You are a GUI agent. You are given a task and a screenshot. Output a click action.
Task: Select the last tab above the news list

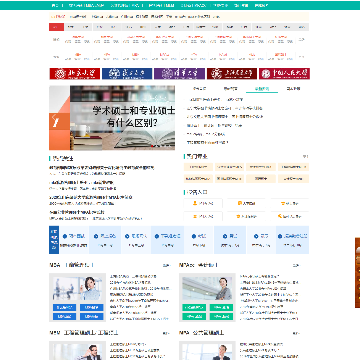293,89
